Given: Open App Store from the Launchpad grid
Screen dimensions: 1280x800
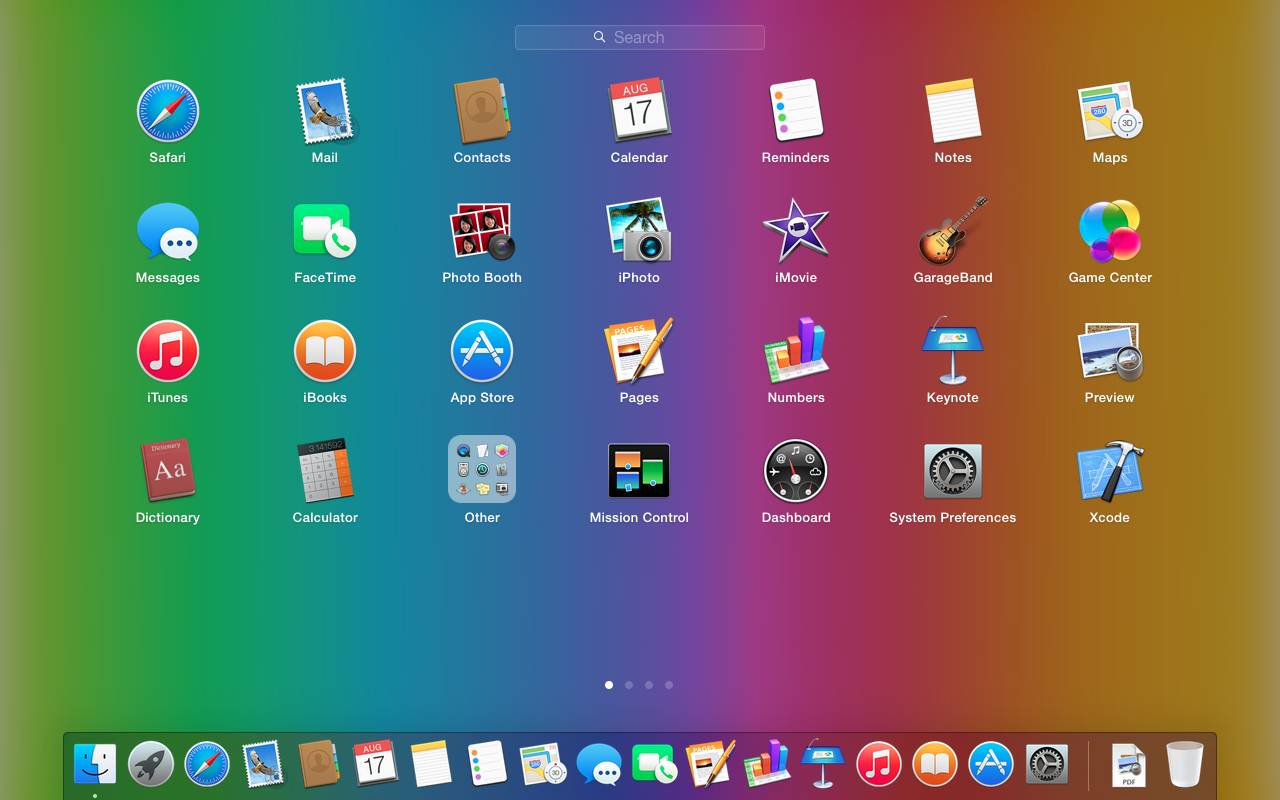Looking at the screenshot, I should coord(482,351).
